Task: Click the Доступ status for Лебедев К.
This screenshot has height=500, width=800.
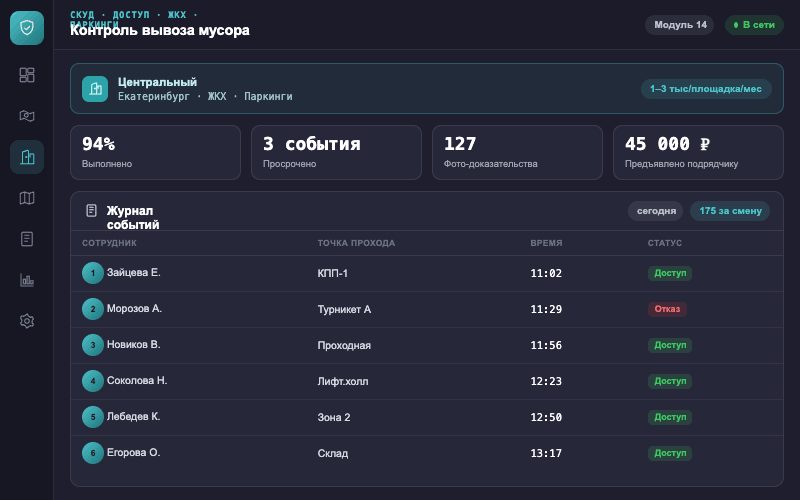Action: click(x=670, y=417)
